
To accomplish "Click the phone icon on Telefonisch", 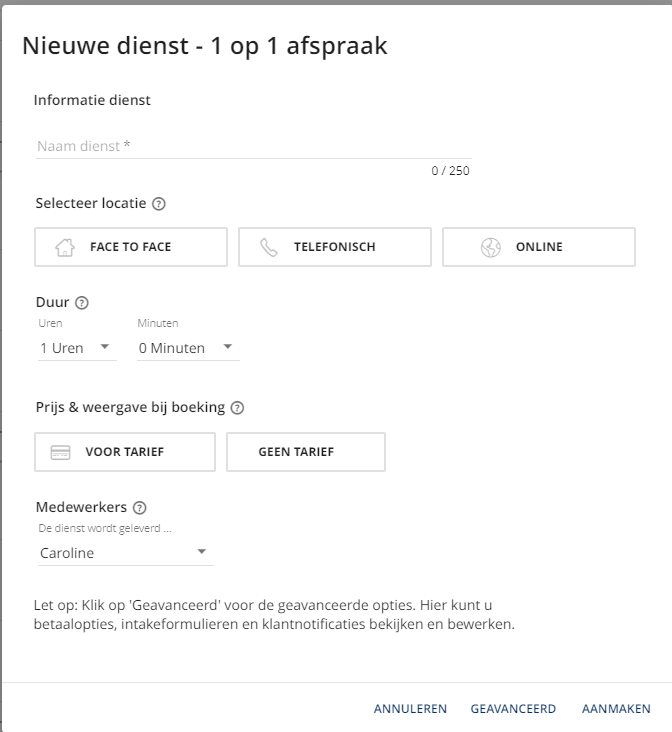I will point(269,248).
